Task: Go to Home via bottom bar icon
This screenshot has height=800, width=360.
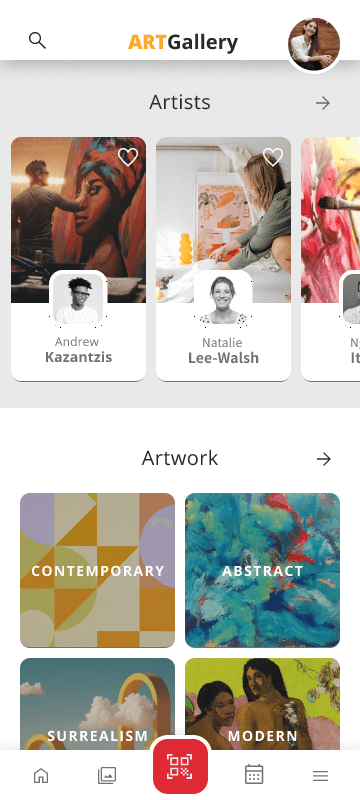Action: 41,776
